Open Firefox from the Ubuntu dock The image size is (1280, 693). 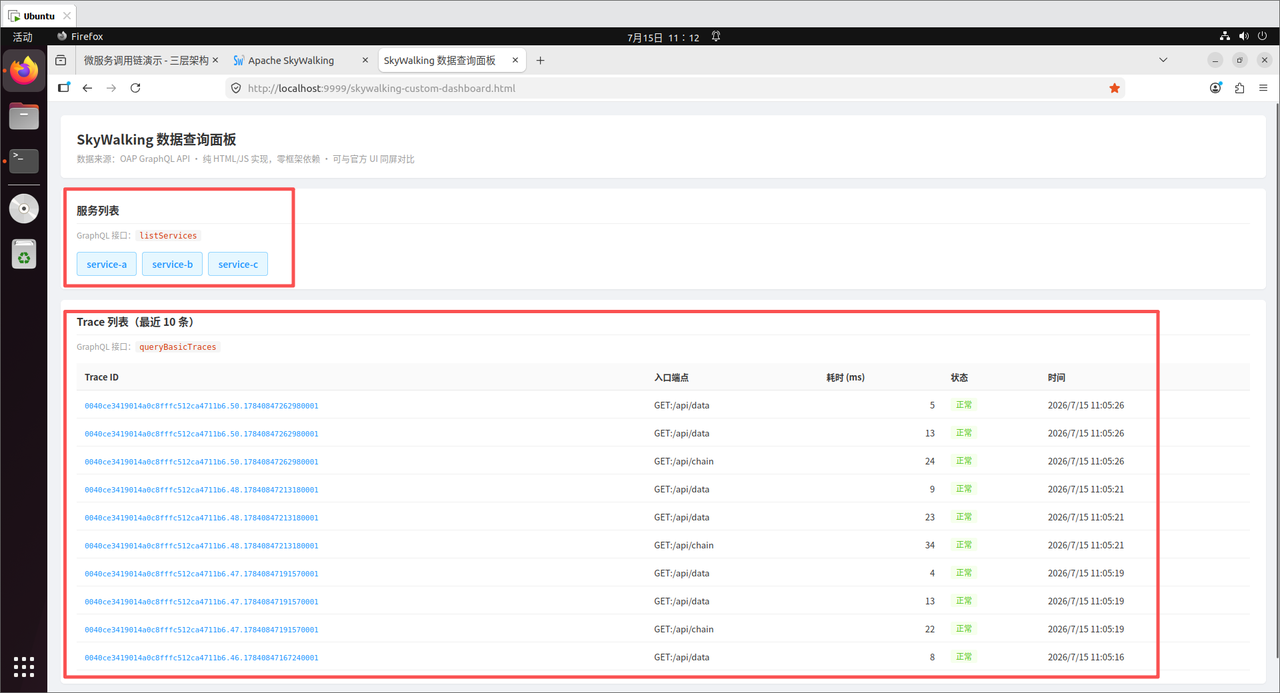tap(24, 72)
